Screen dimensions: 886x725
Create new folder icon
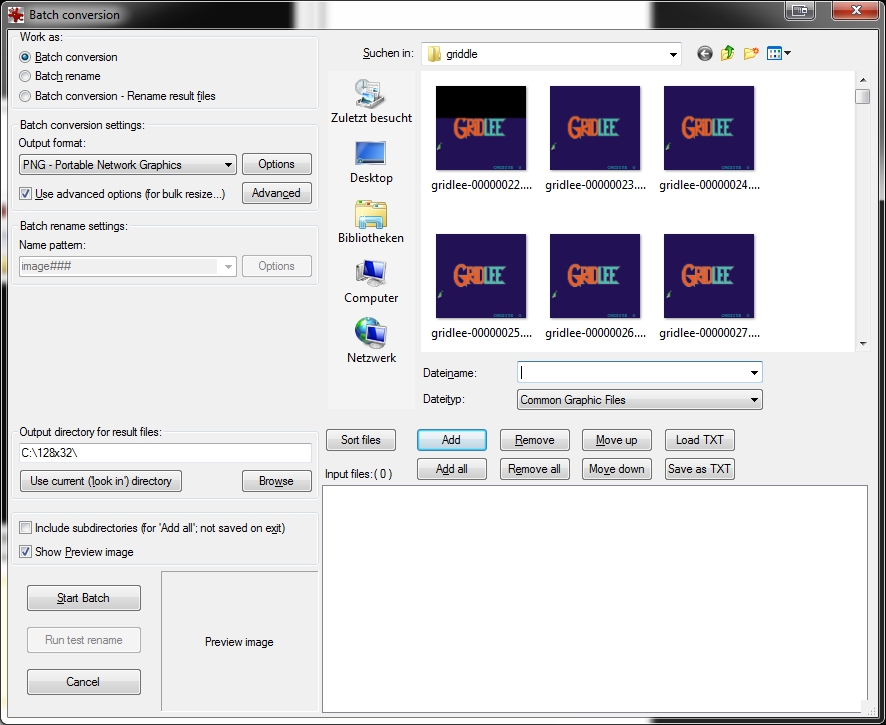tap(751, 54)
